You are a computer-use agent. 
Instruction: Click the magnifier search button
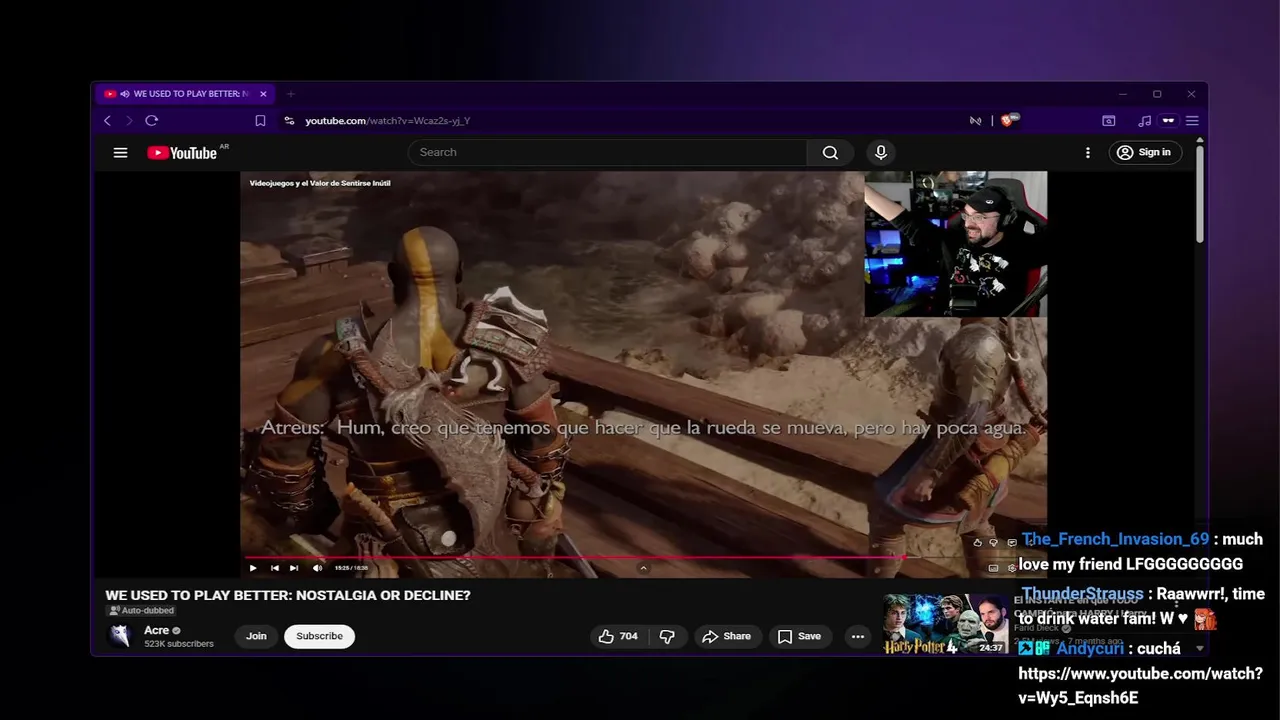(830, 152)
